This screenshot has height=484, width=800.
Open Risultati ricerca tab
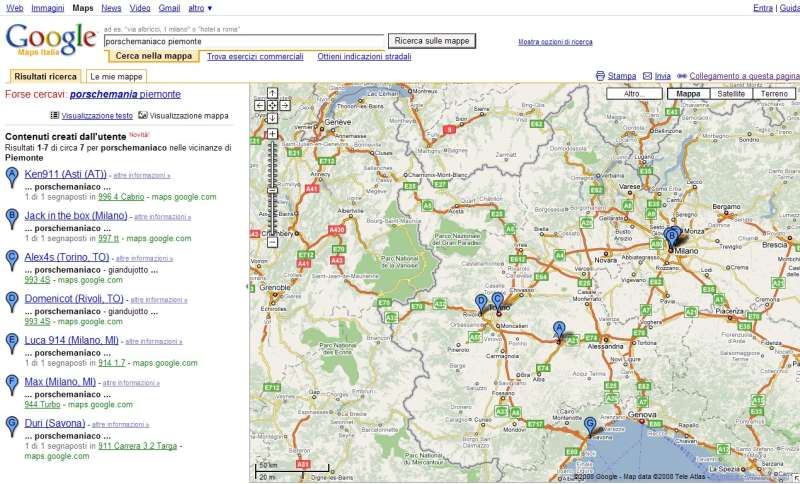click(45, 77)
